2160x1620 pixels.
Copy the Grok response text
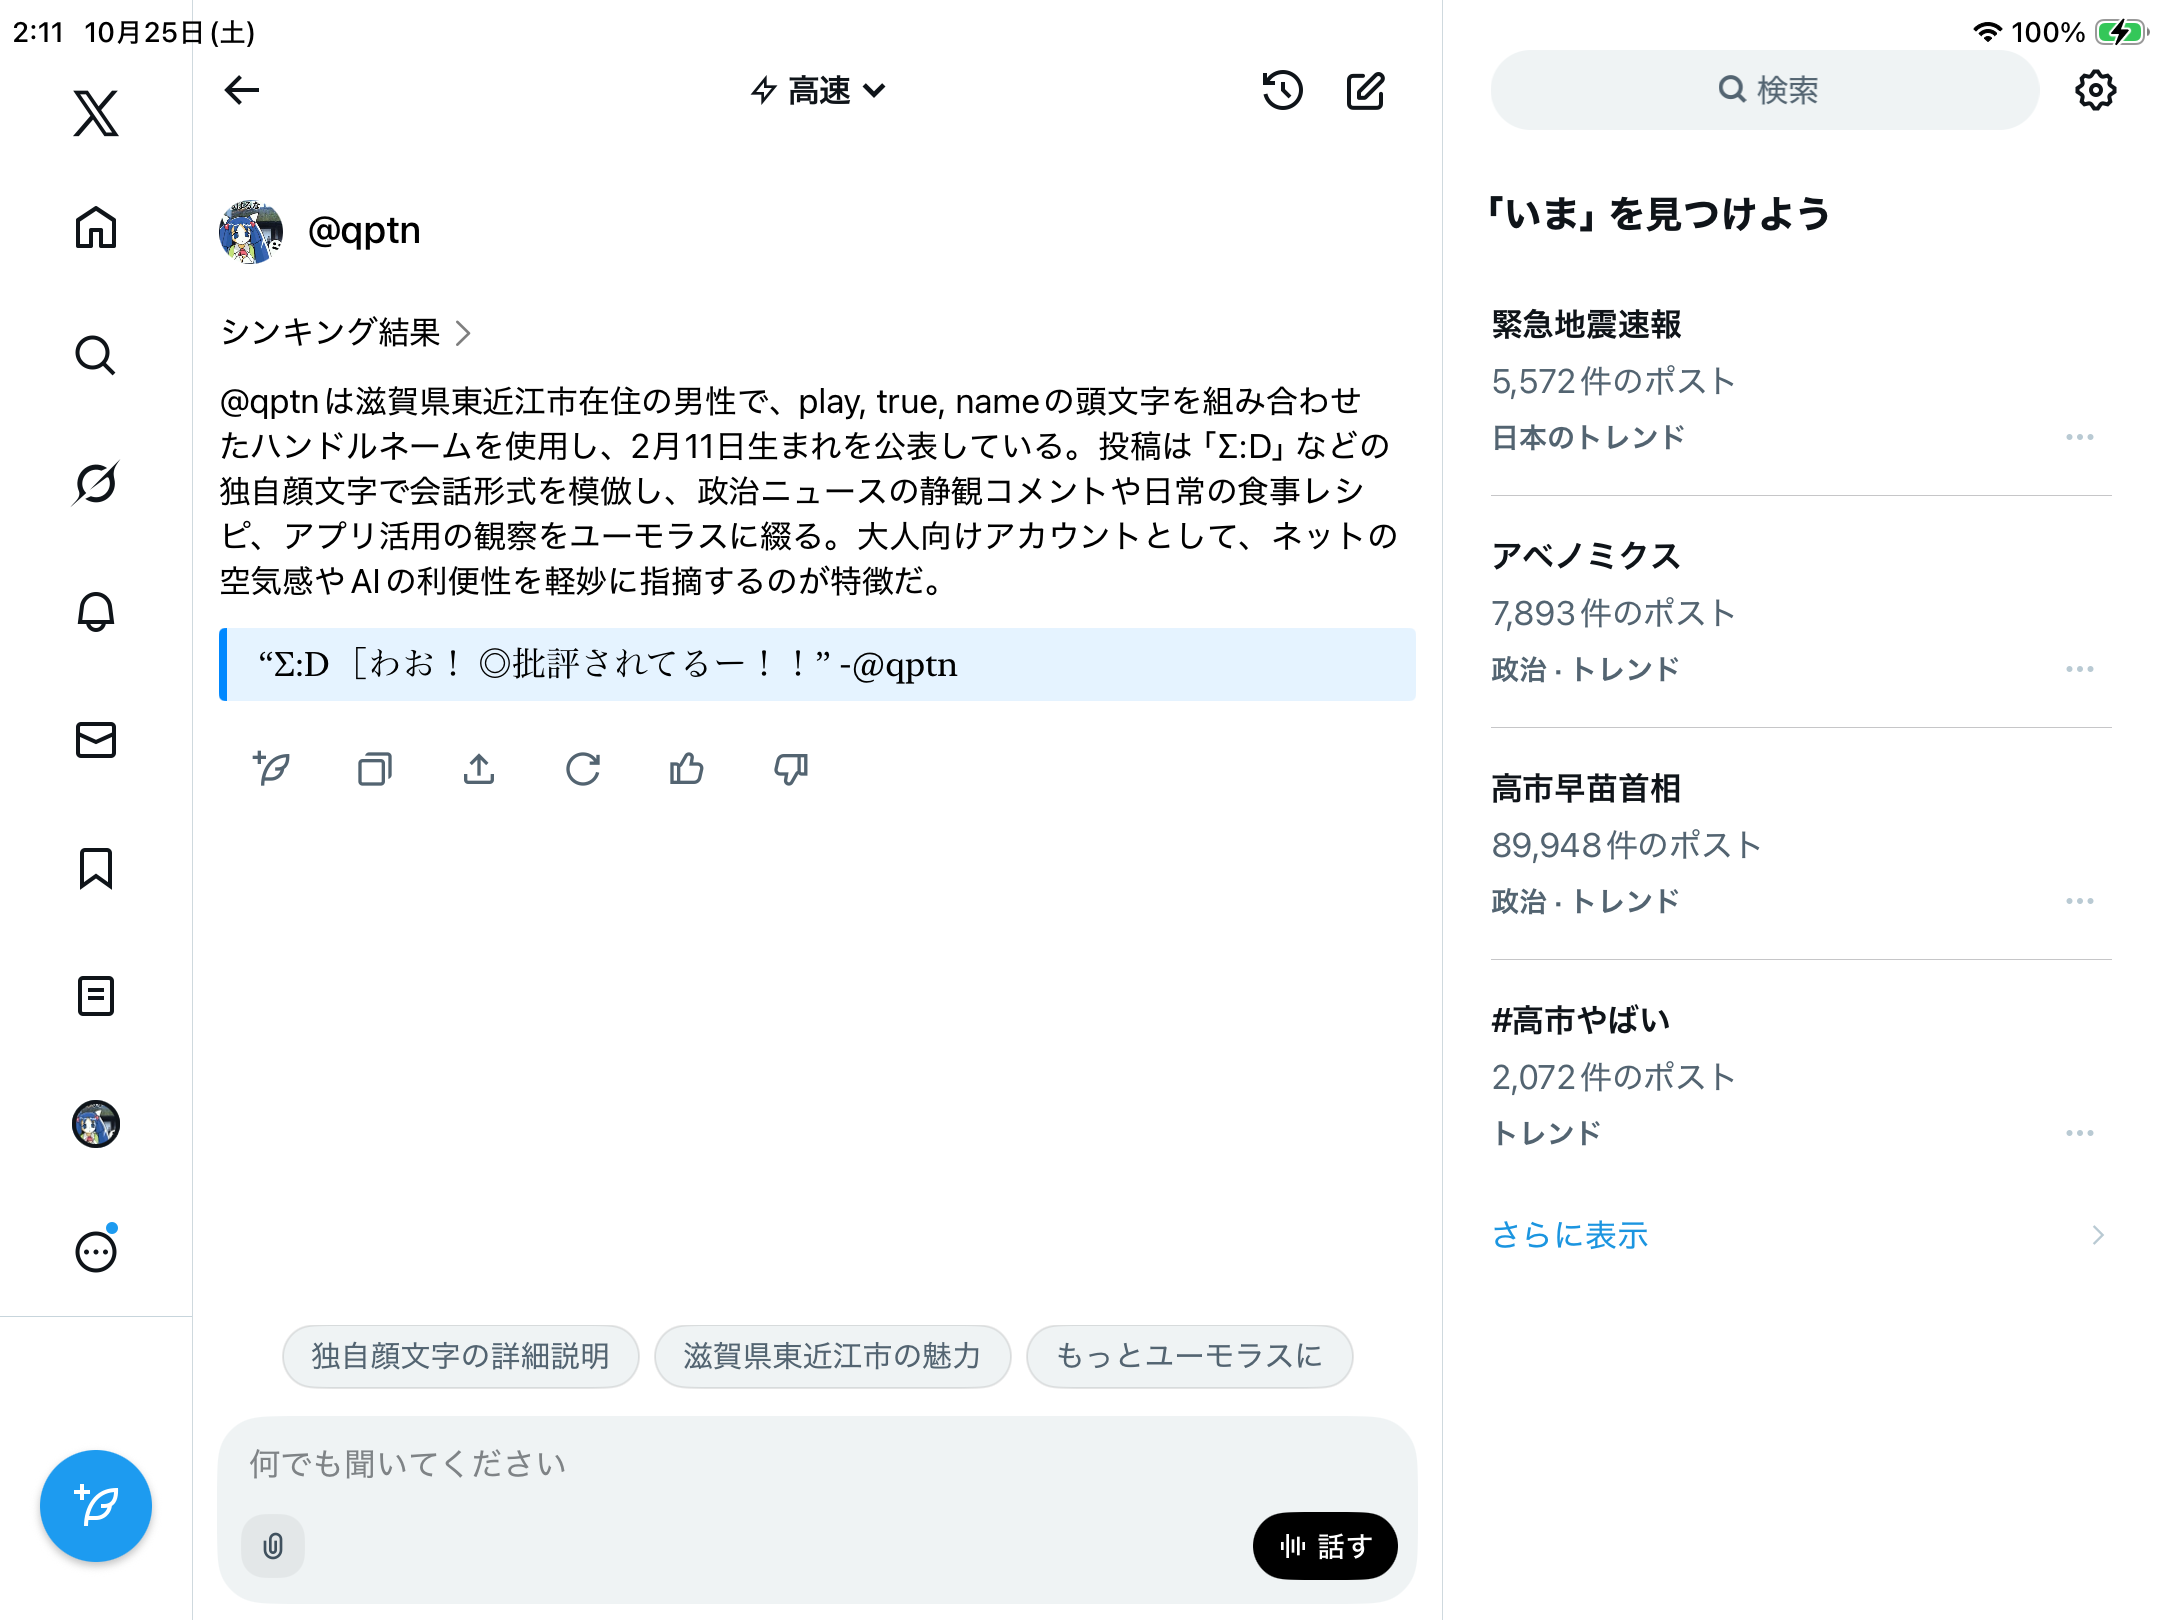click(375, 769)
